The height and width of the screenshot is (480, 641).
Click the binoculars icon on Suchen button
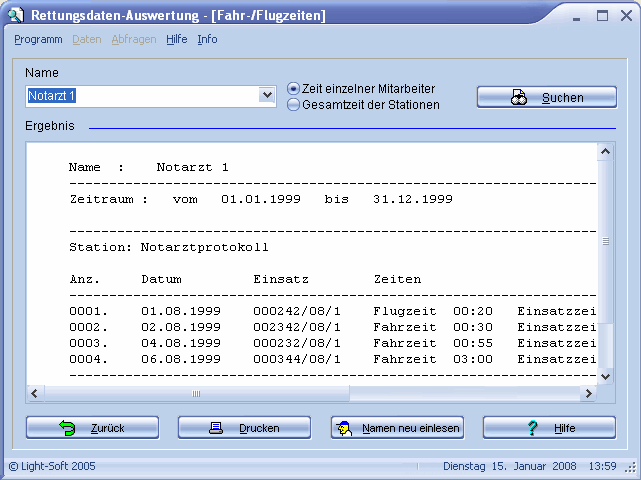pos(519,97)
